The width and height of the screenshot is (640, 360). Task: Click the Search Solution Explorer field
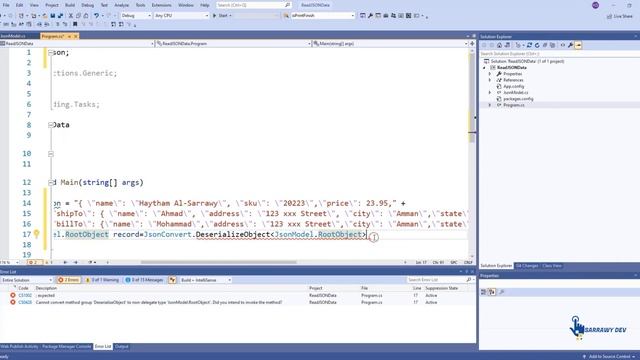[x=559, y=53]
